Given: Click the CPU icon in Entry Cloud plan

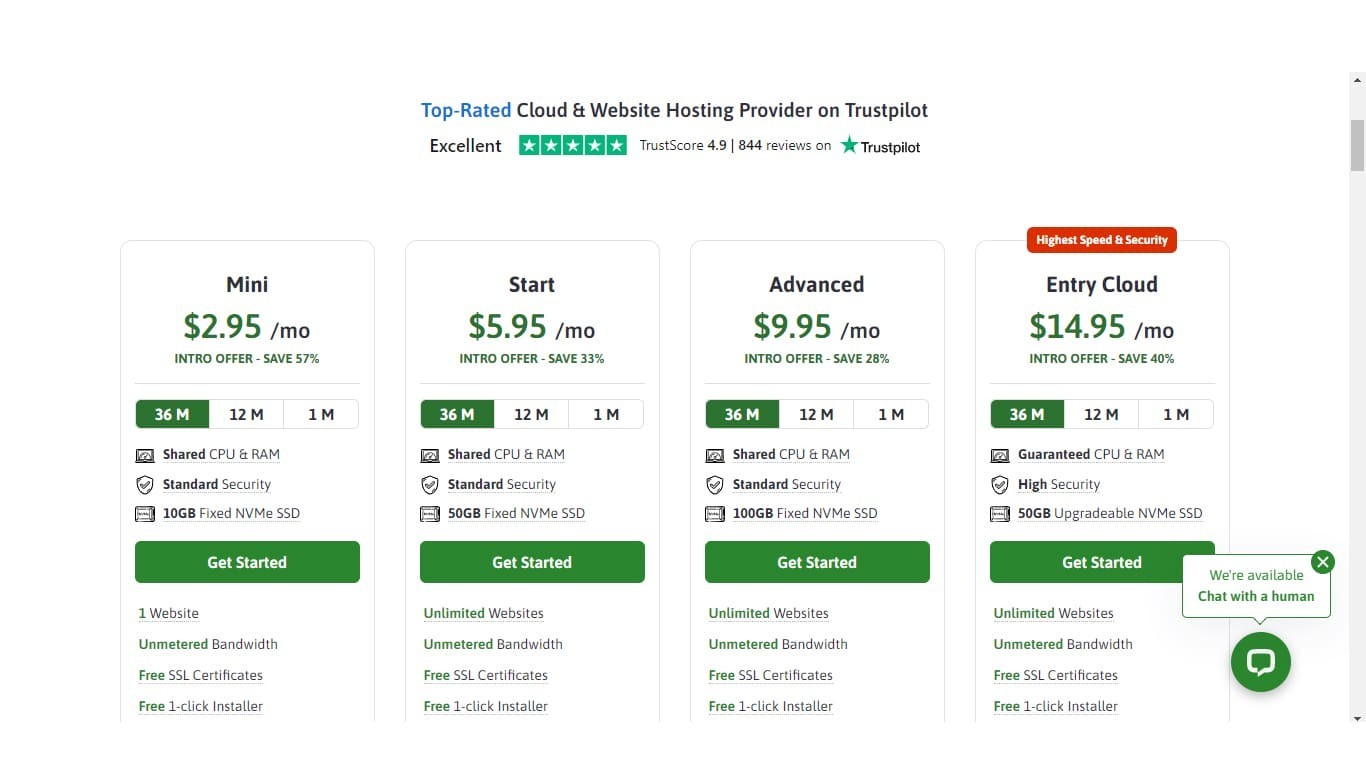Looking at the screenshot, I should tap(1000, 455).
